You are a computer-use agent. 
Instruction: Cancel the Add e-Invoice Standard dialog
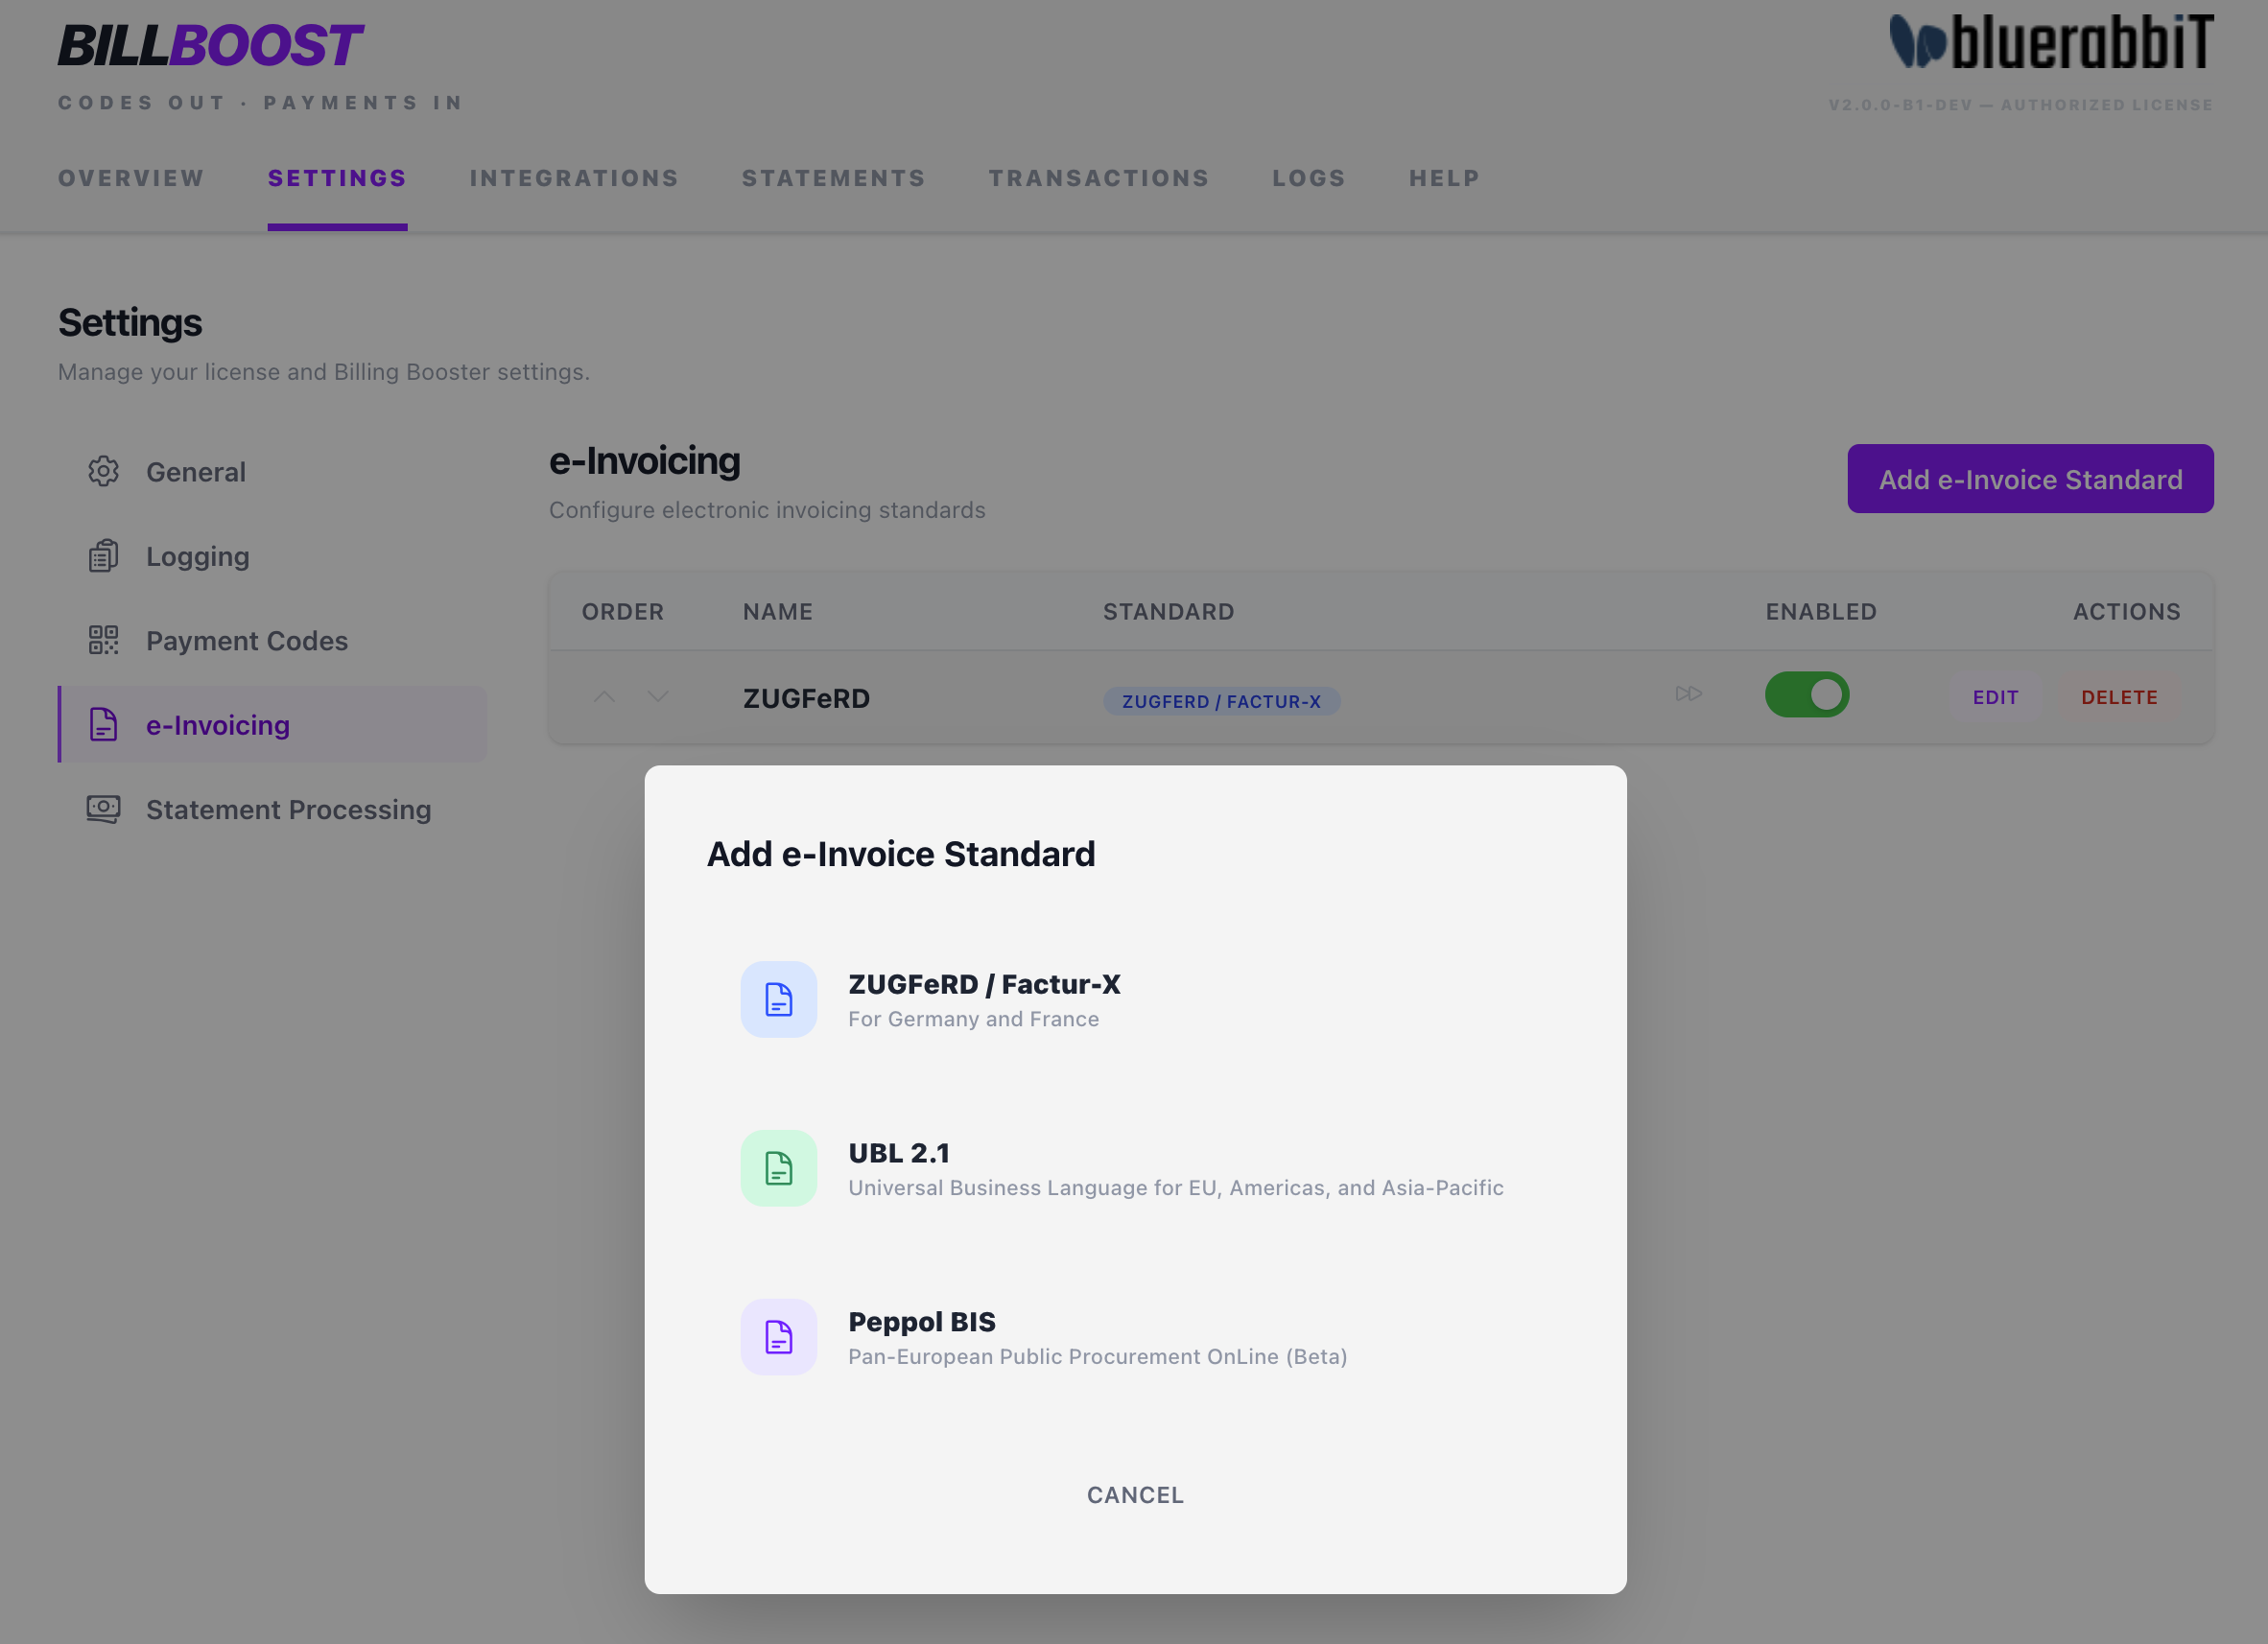click(1135, 1495)
